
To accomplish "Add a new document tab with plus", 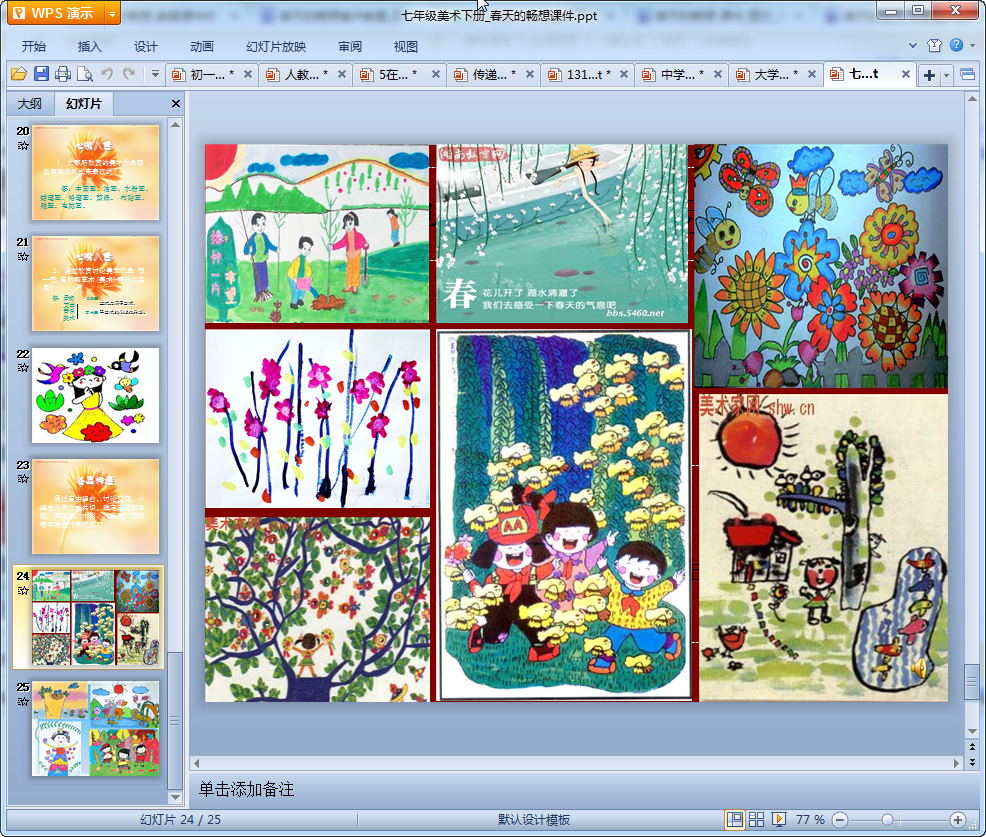I will coord(929,75).
